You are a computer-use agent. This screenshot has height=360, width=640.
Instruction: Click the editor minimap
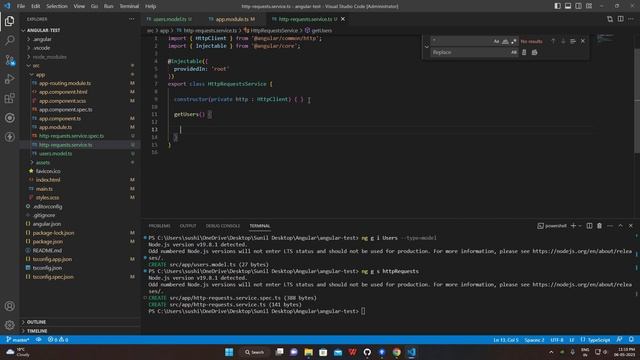click(x=605, y=38)
